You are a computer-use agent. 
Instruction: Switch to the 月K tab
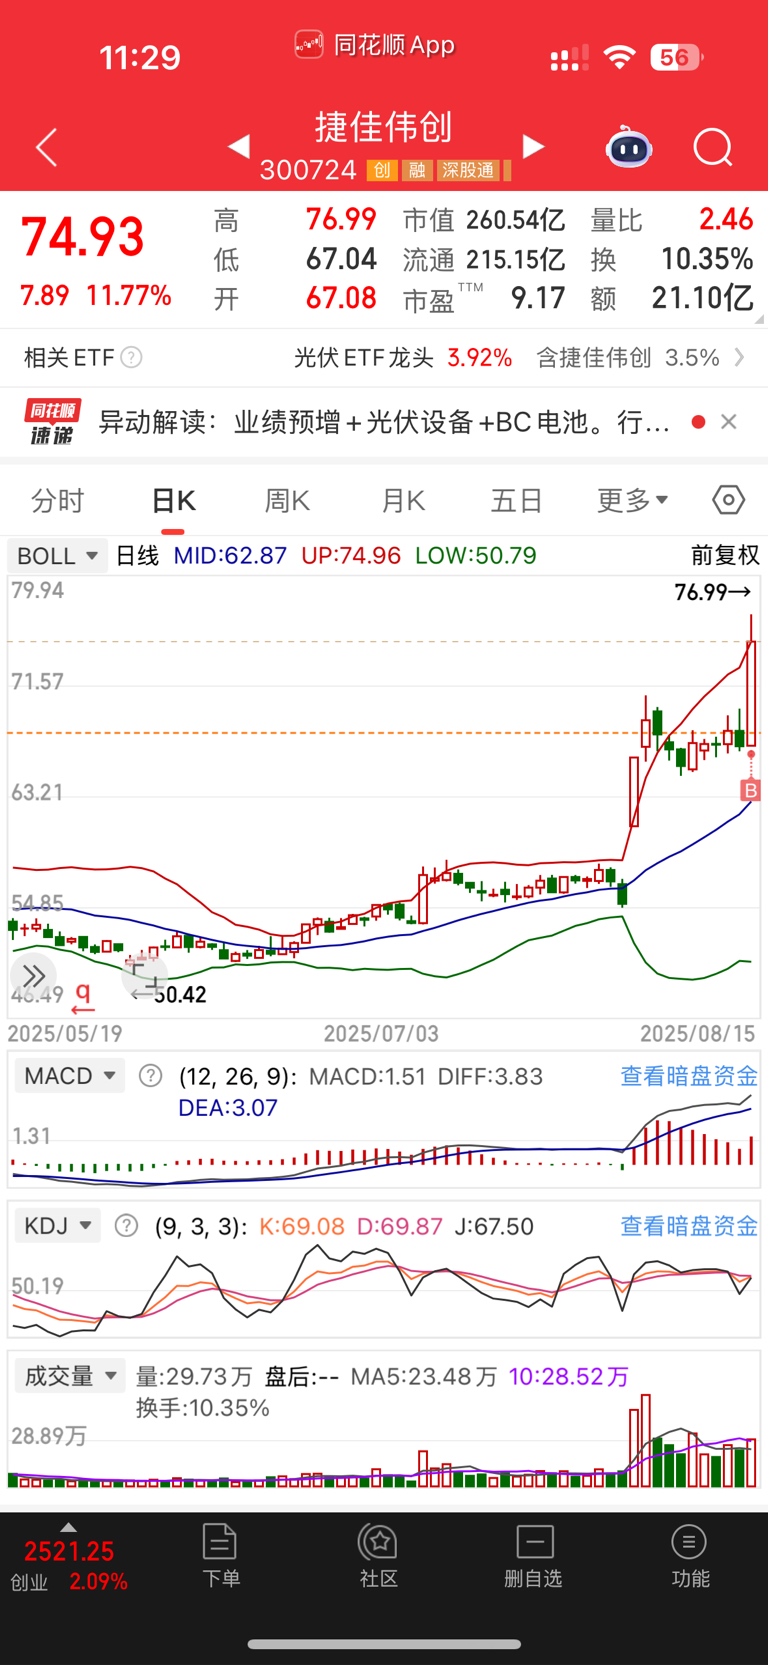click(x=403, y=500)
